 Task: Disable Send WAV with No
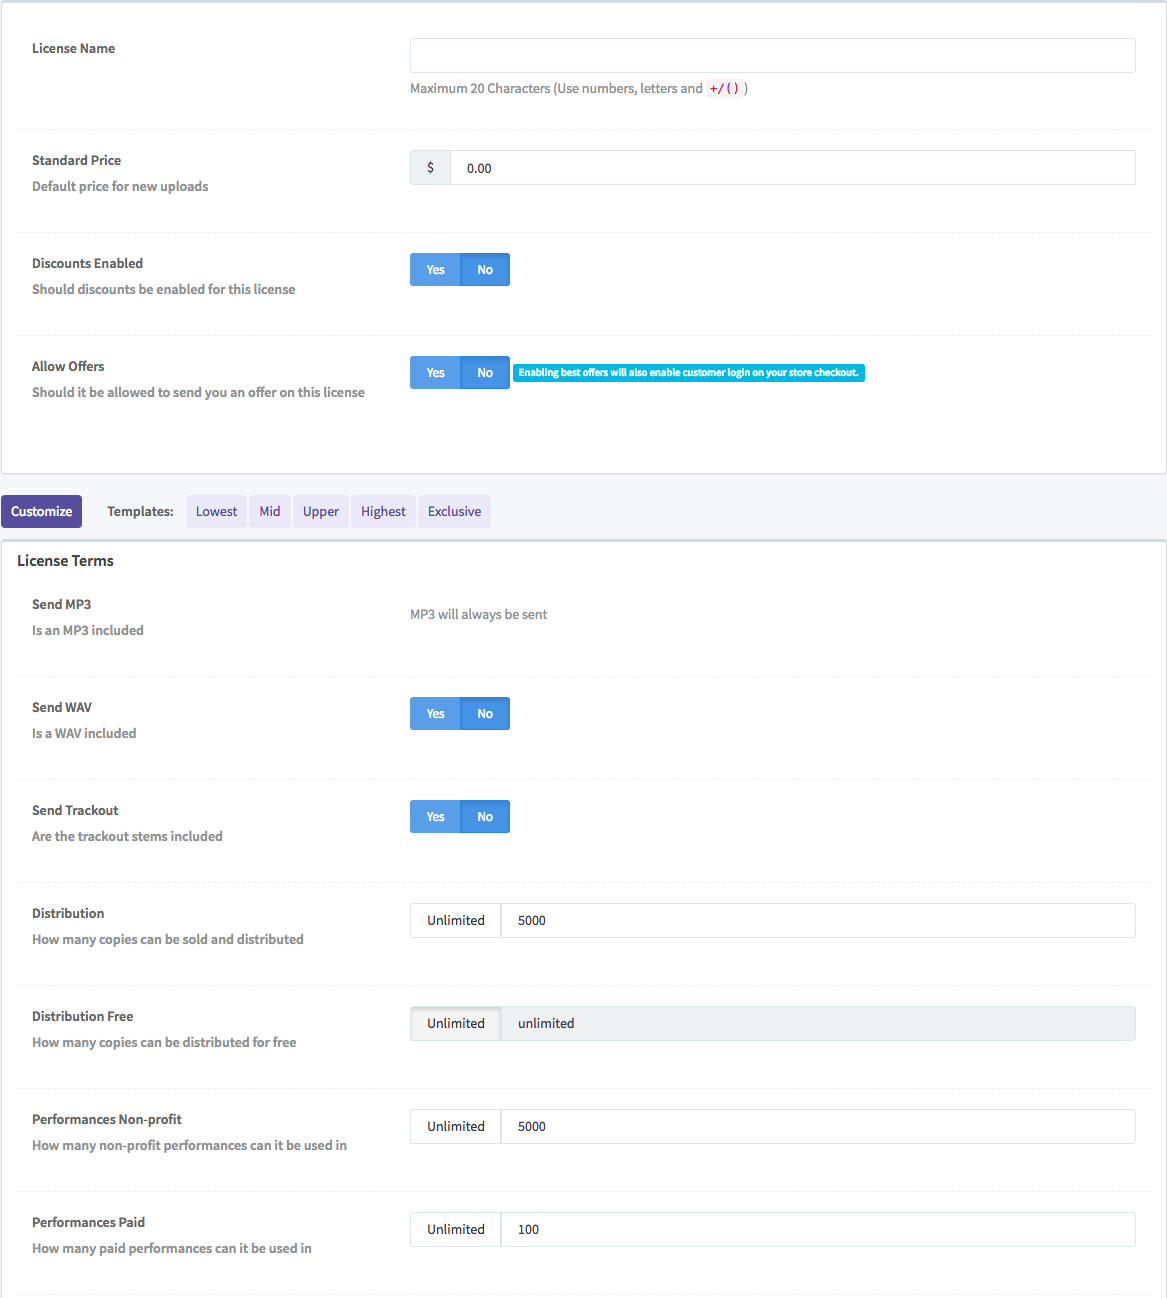click(485, 714)
